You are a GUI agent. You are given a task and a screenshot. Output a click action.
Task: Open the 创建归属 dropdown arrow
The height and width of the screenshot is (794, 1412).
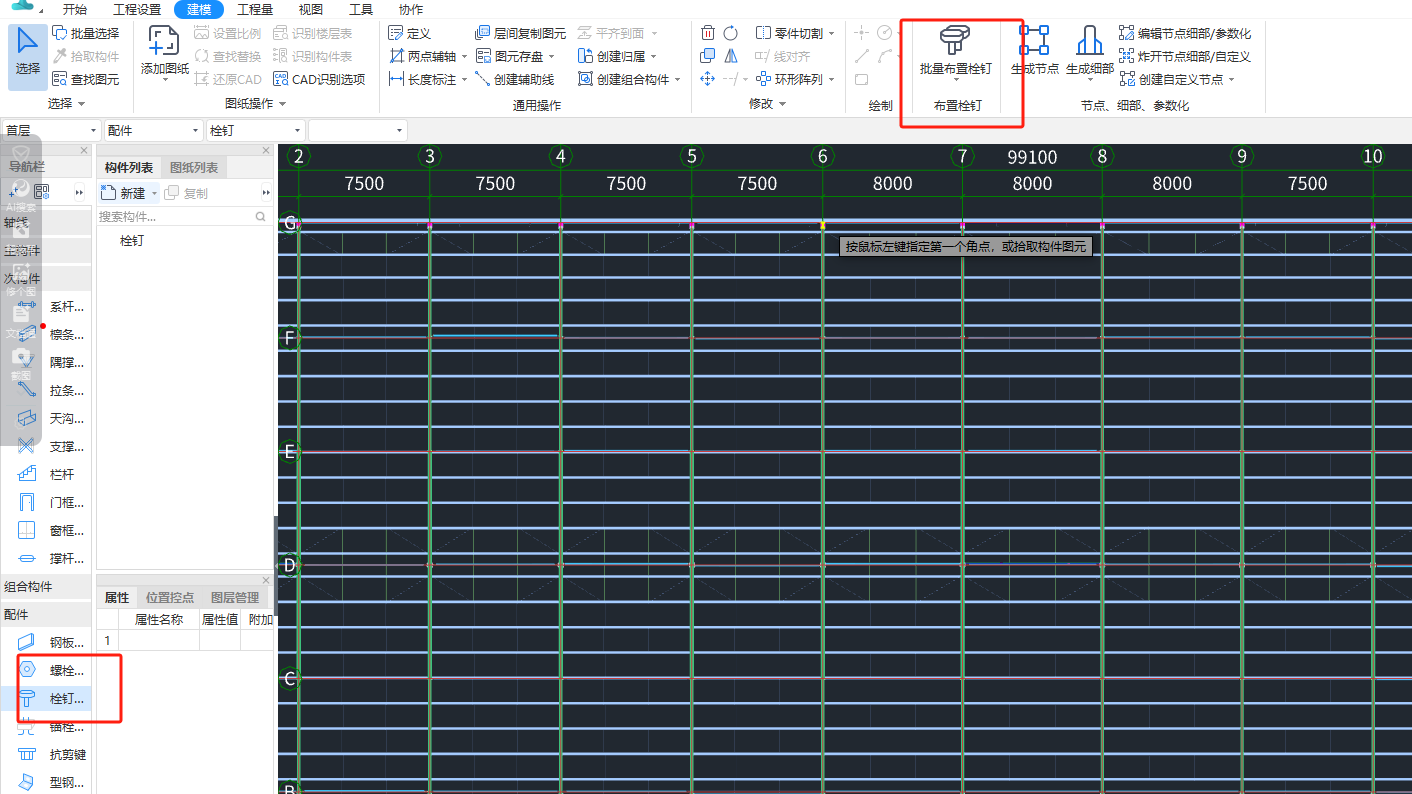click(654, 56)
